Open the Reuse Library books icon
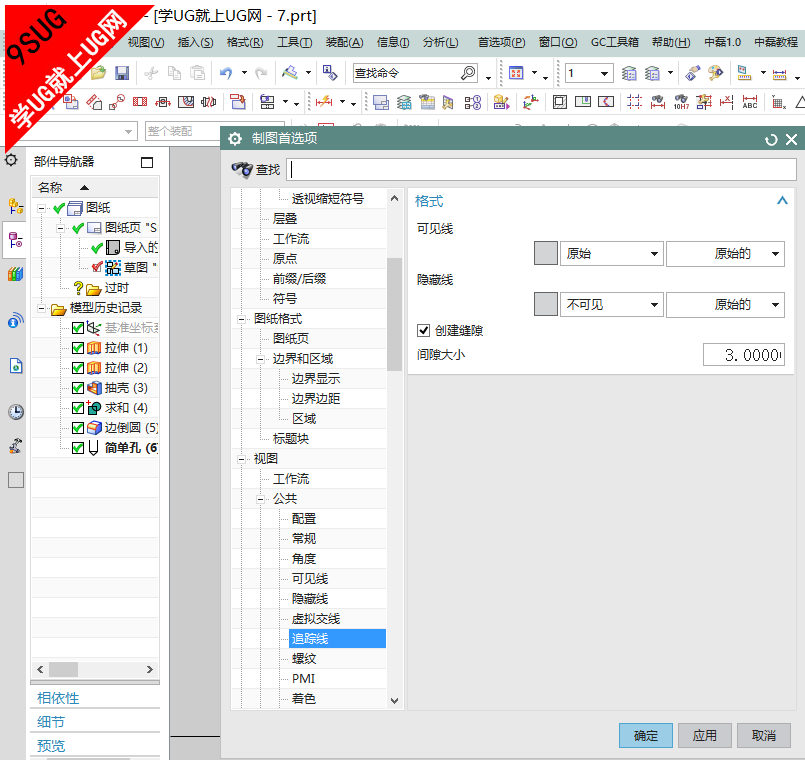 tap(15, 274)
